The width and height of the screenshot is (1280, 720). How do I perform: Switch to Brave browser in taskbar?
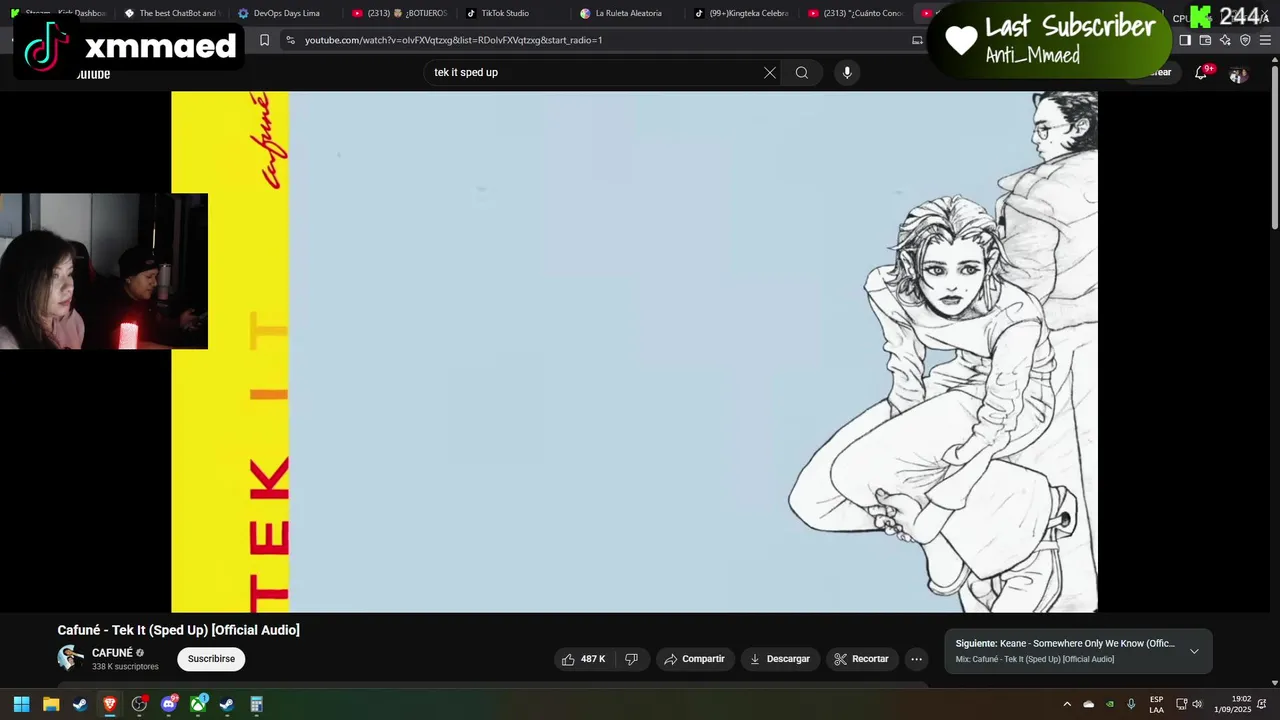click(x=110, y=704)
